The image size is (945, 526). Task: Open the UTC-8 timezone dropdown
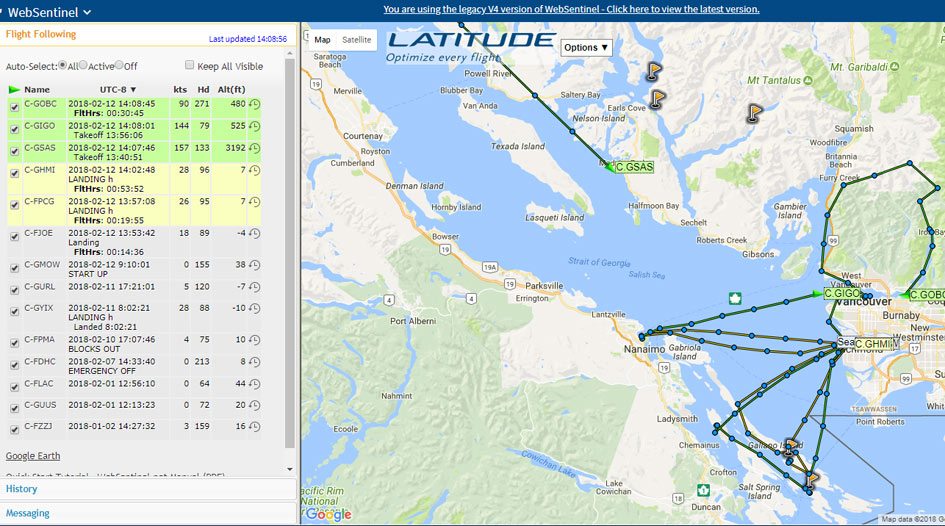click(118, 90)
